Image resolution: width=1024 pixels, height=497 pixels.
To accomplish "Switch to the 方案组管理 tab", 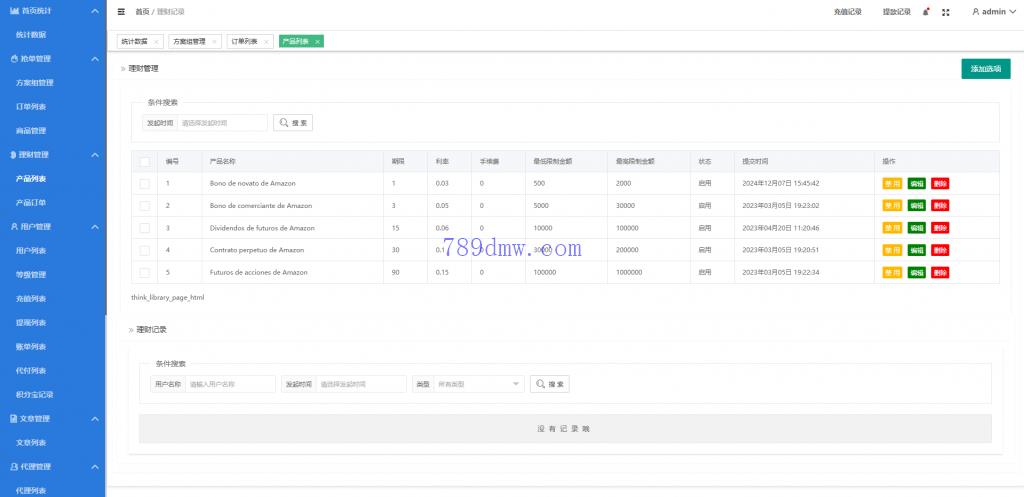I will 189,42.
